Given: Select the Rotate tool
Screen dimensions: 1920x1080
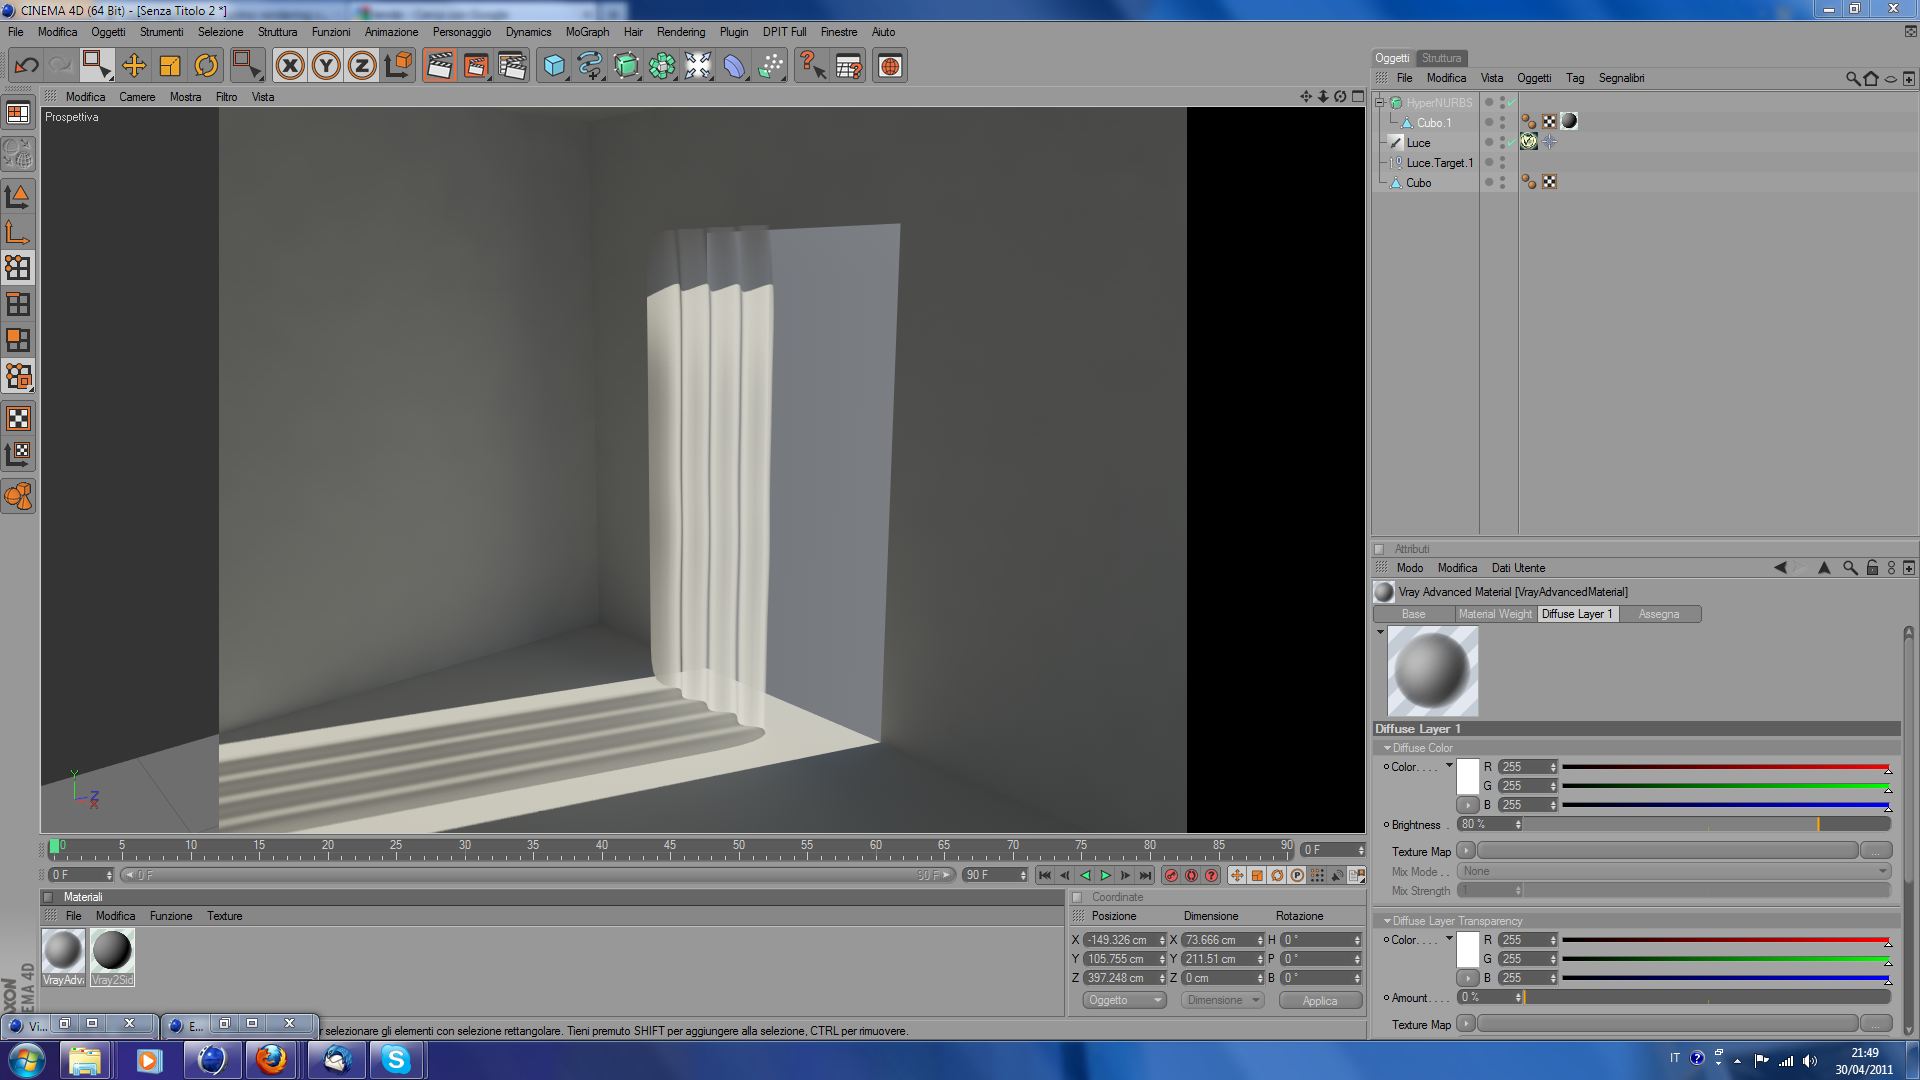Looking at the screenshot, I should coord(206,66).
